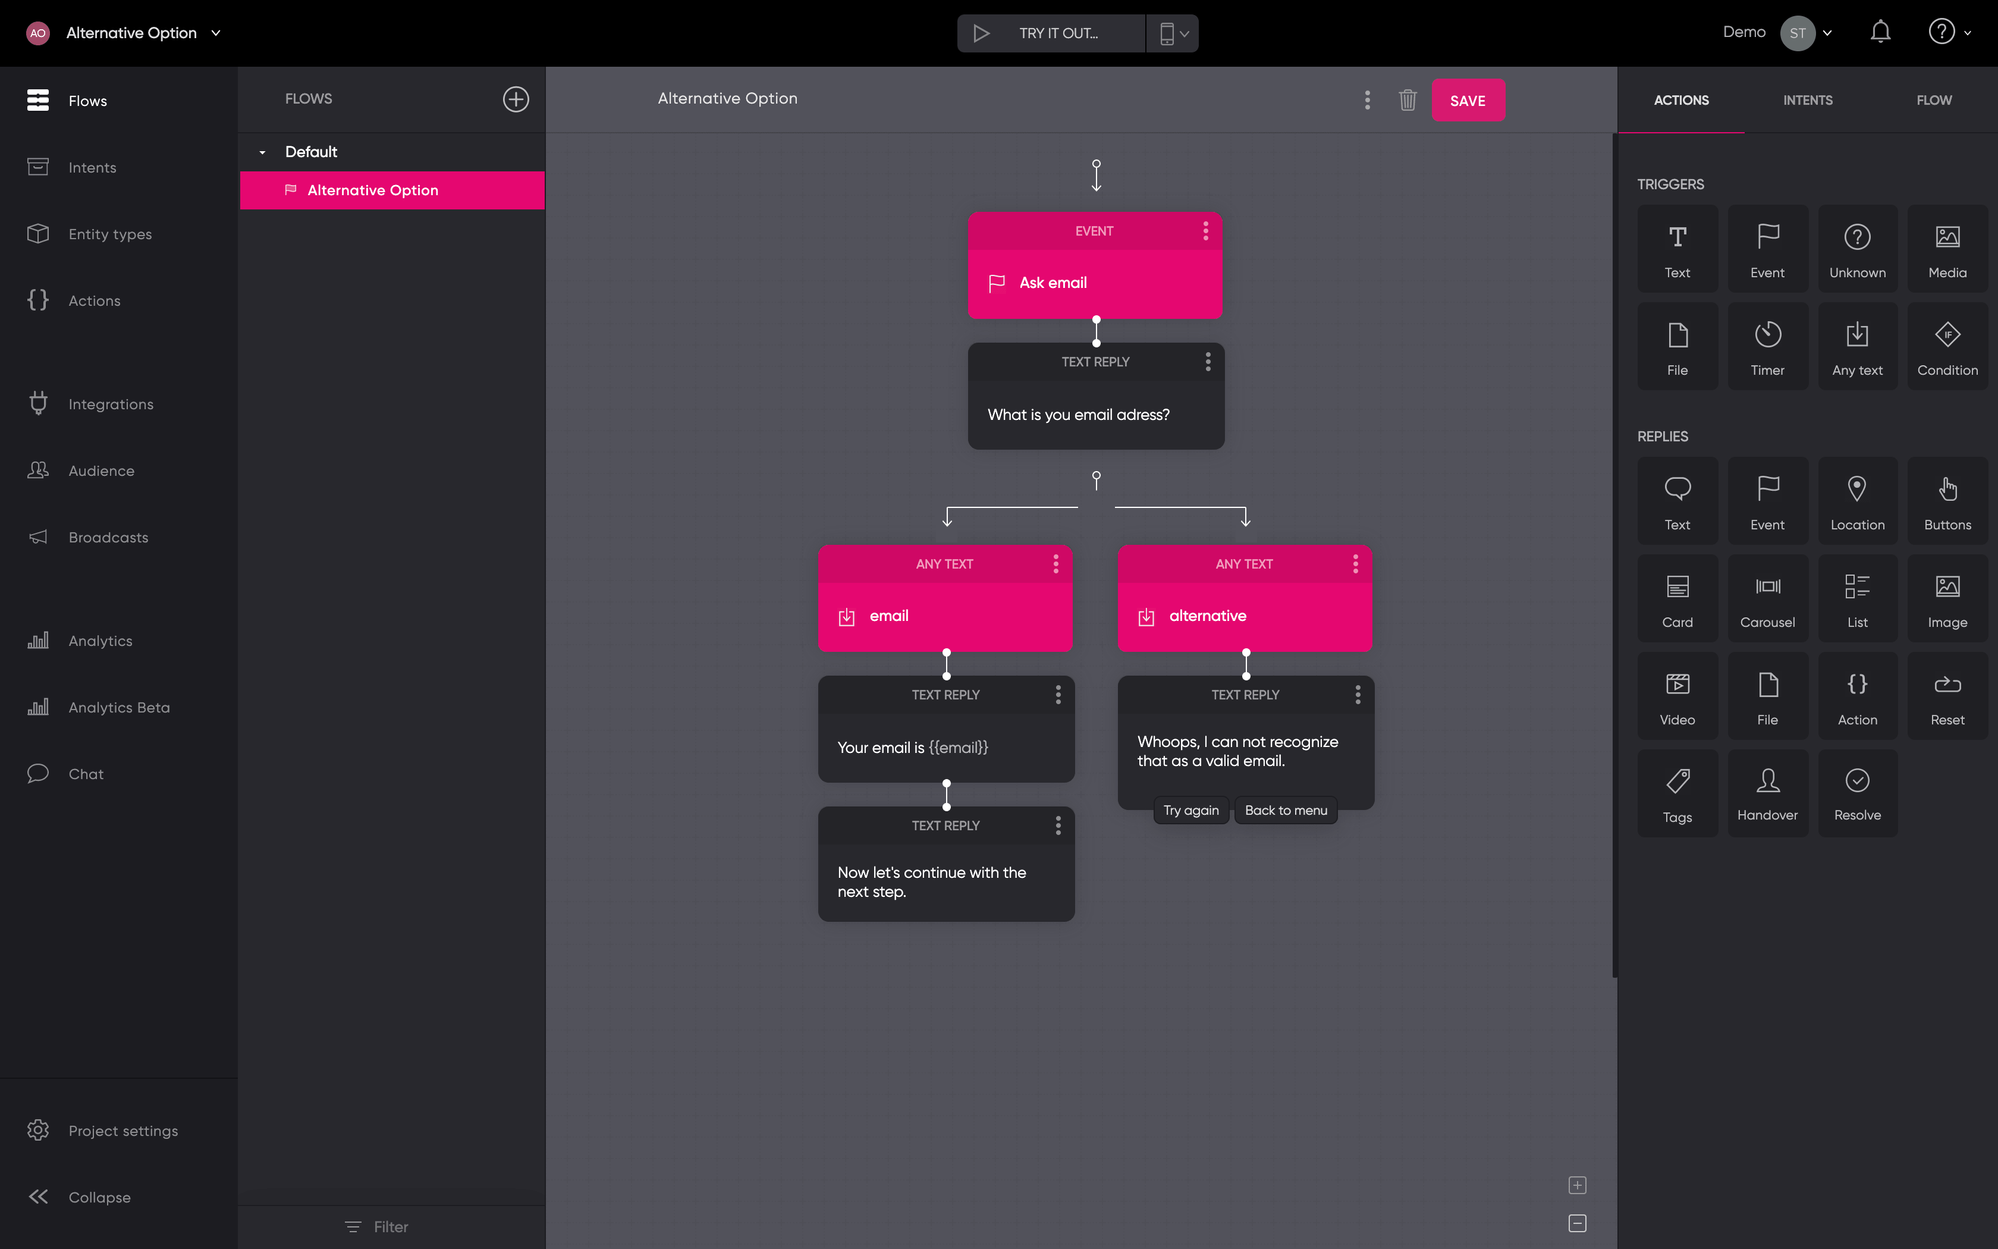Click the Filter field under the flows list
Viewport: 1998px width, 1249px height.
click(x=390, y=1227)
